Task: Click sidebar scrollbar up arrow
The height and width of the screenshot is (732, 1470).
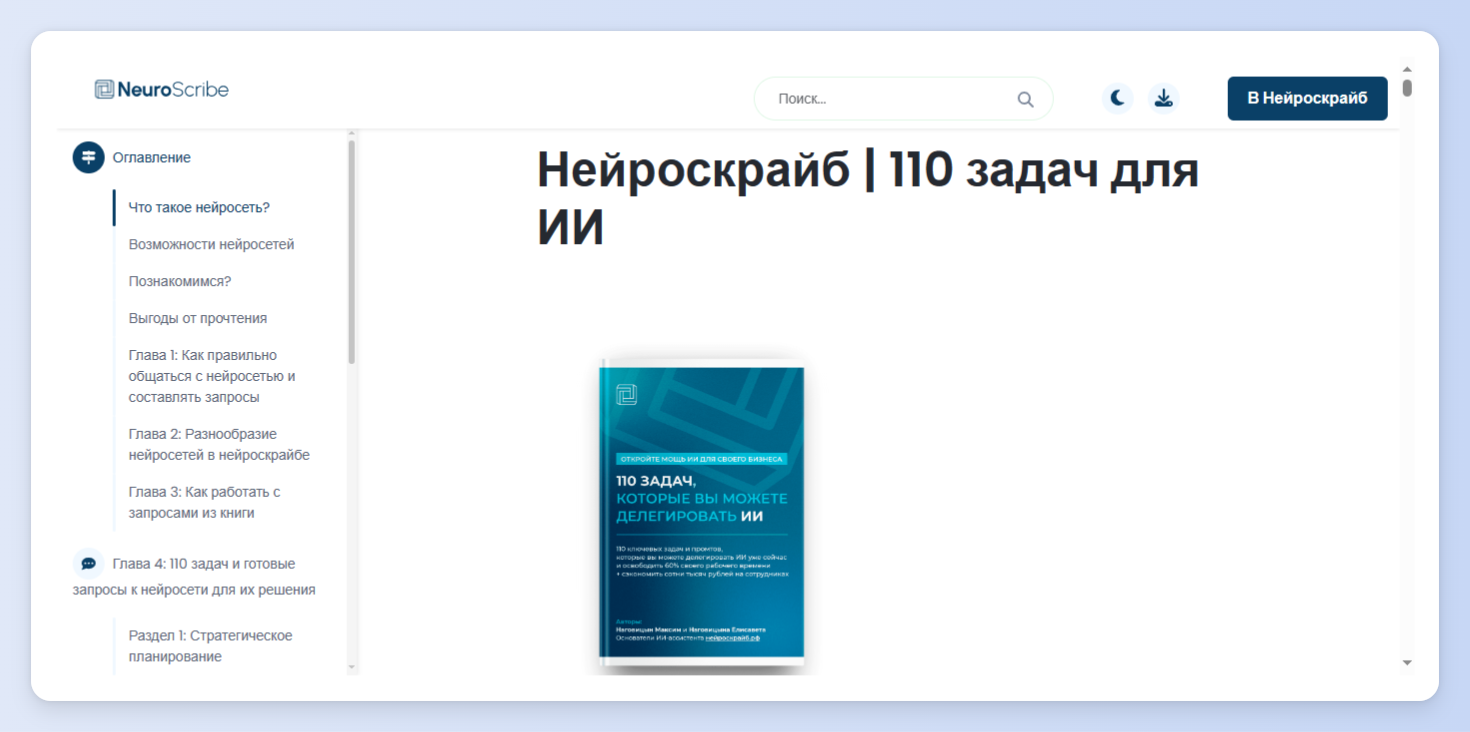Action: click(351, 134)
